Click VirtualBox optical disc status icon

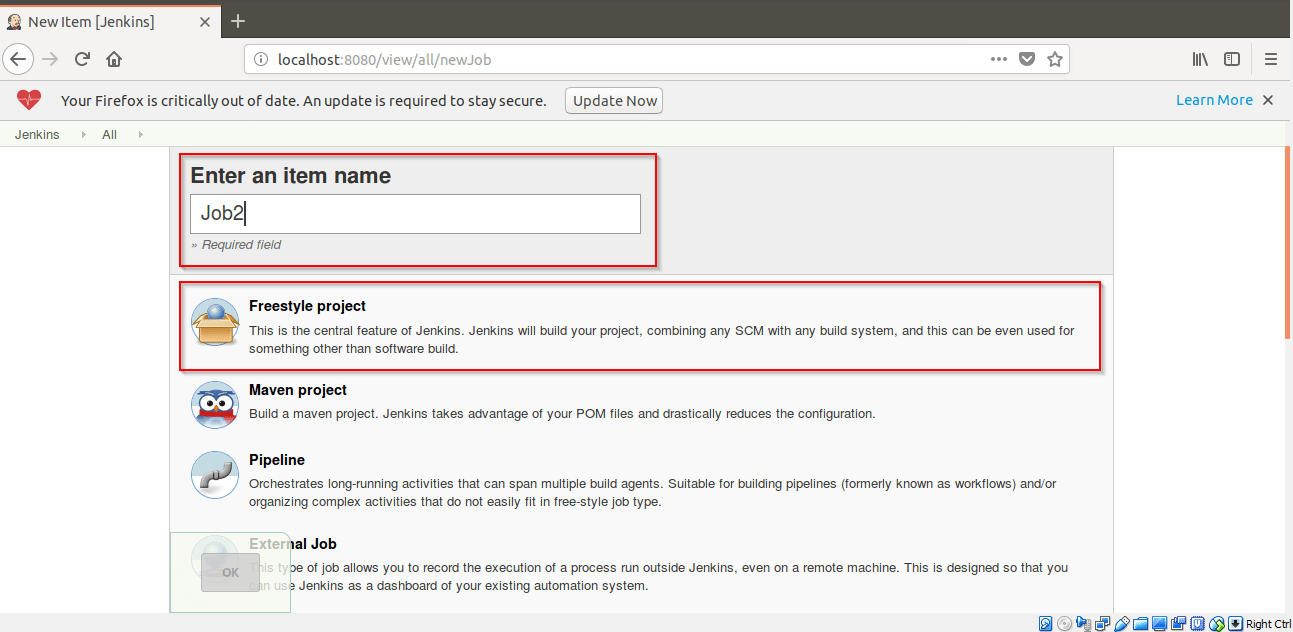point(1064,624)
